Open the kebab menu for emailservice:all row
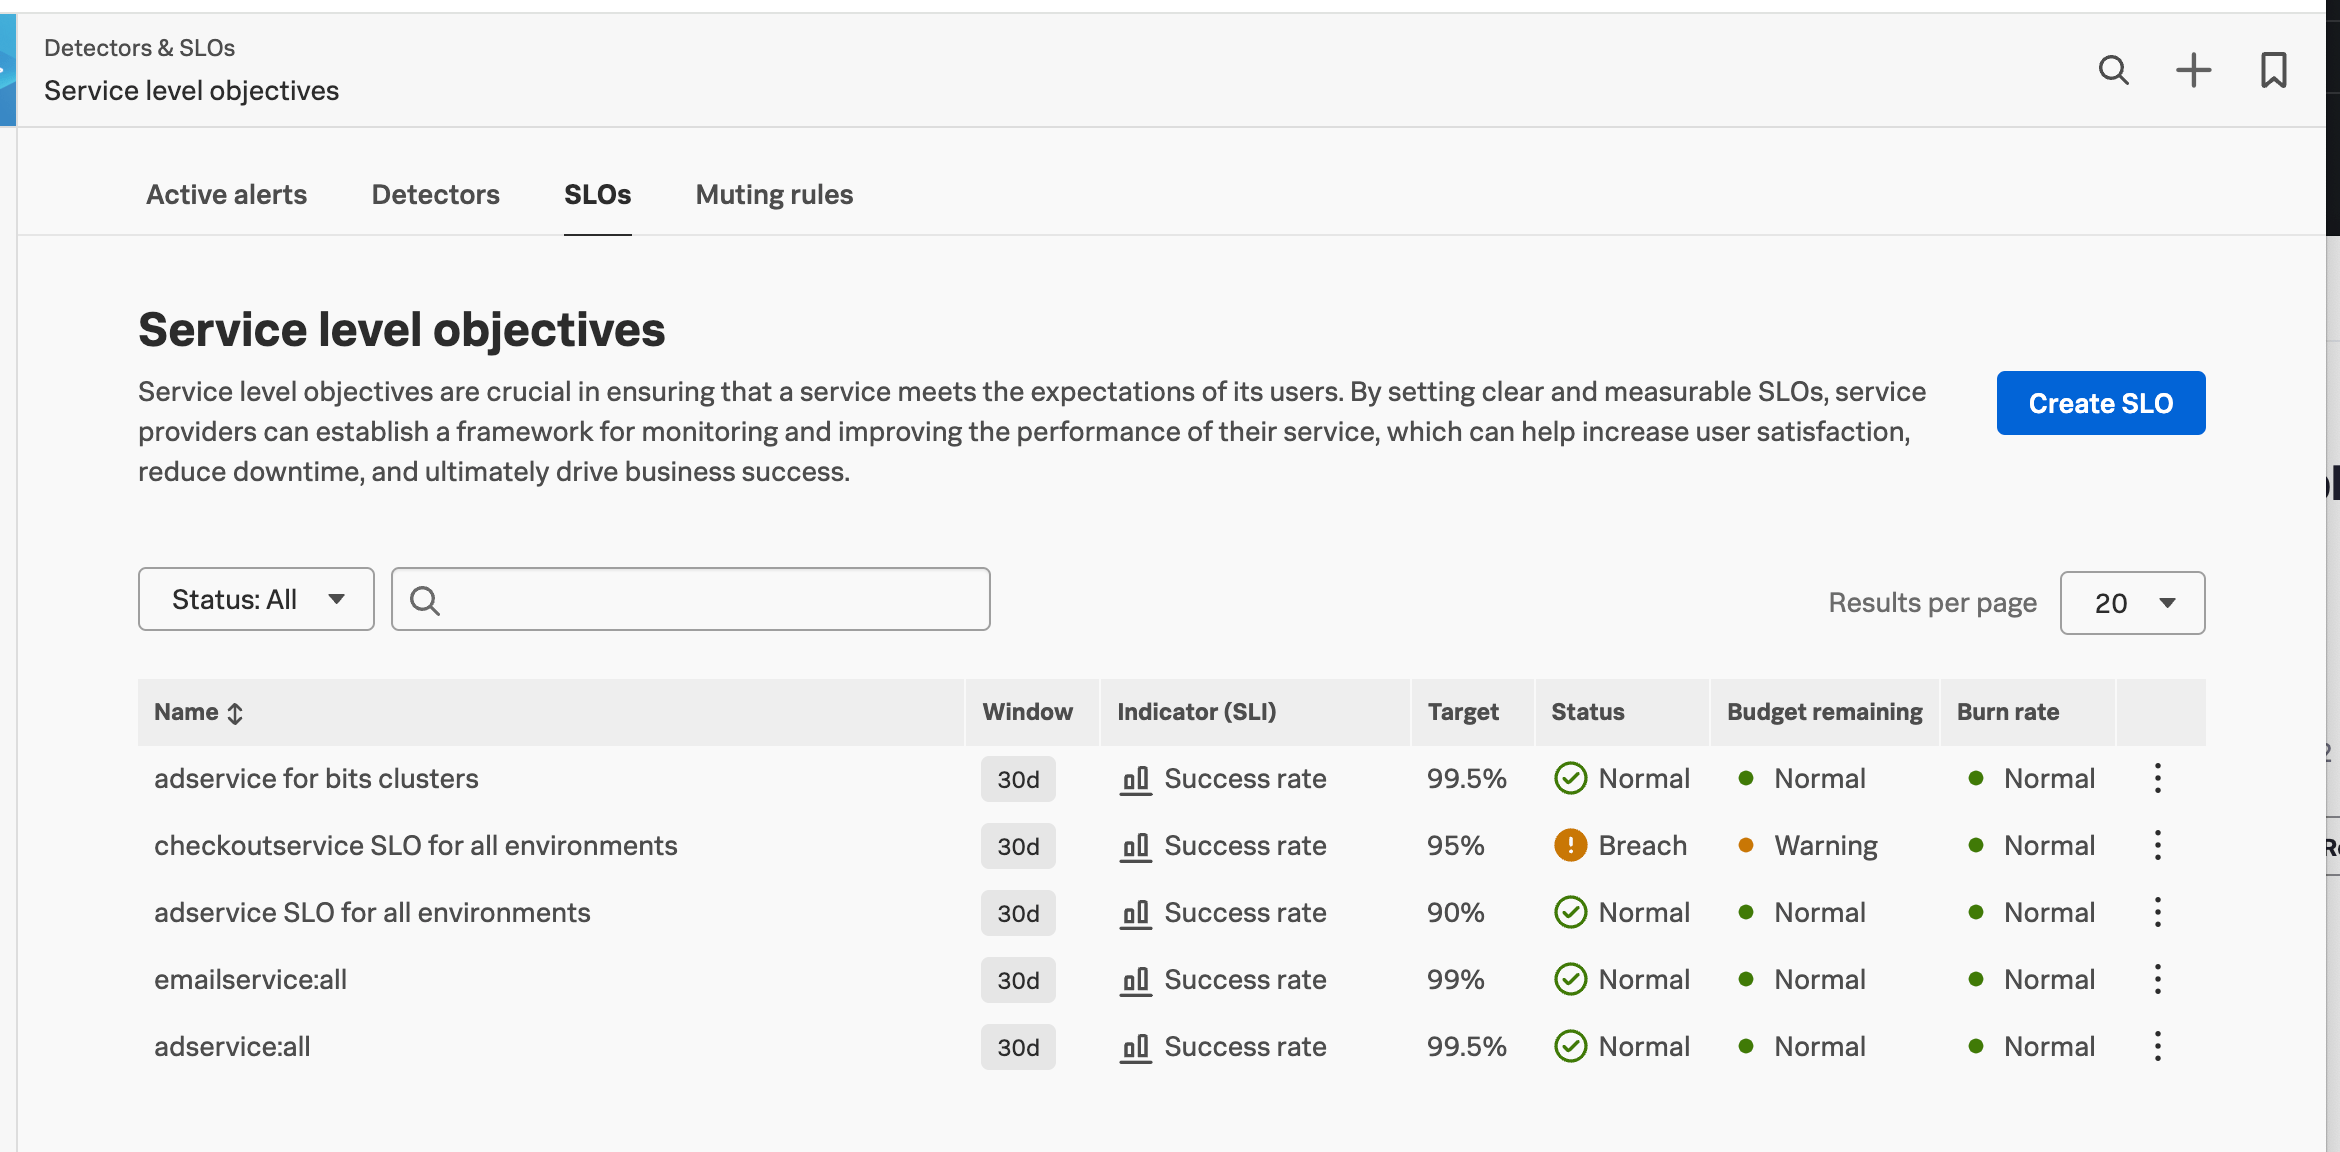 (x=2158, y=980)
